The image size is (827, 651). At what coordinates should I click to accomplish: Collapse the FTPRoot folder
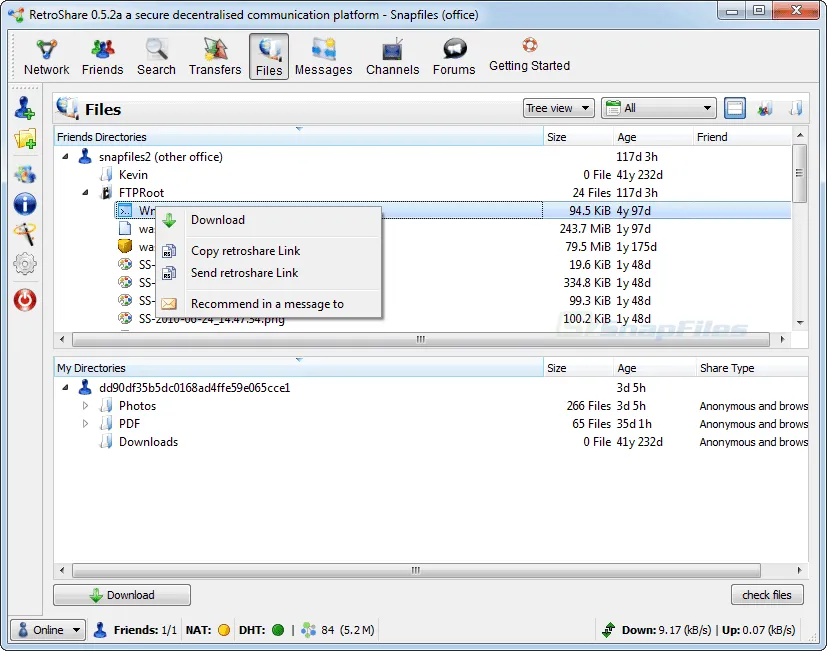pos(85,193)
